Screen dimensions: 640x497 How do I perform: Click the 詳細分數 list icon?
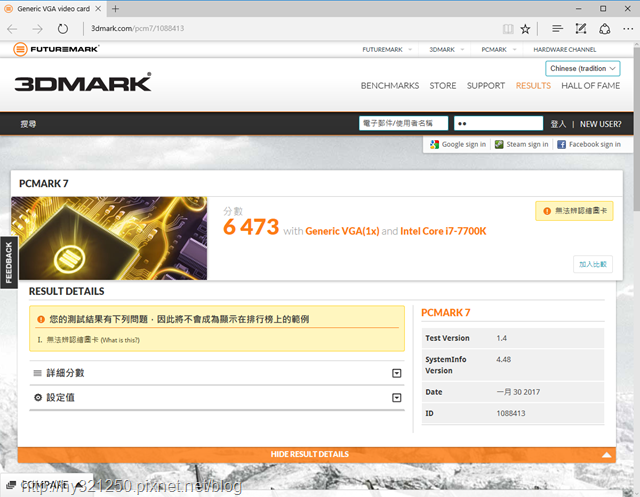point(38,373)
